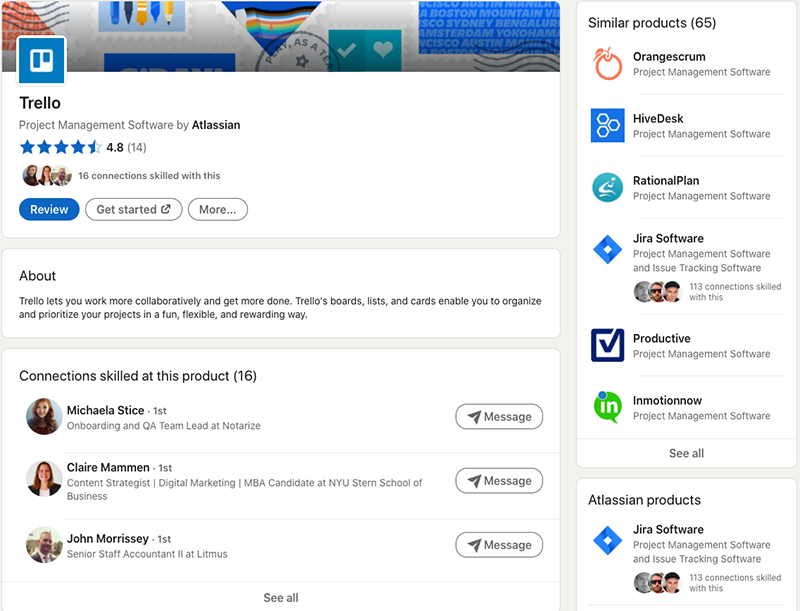Open the Atlassian company link
800x611 pixels.
[x=217, y=125]
